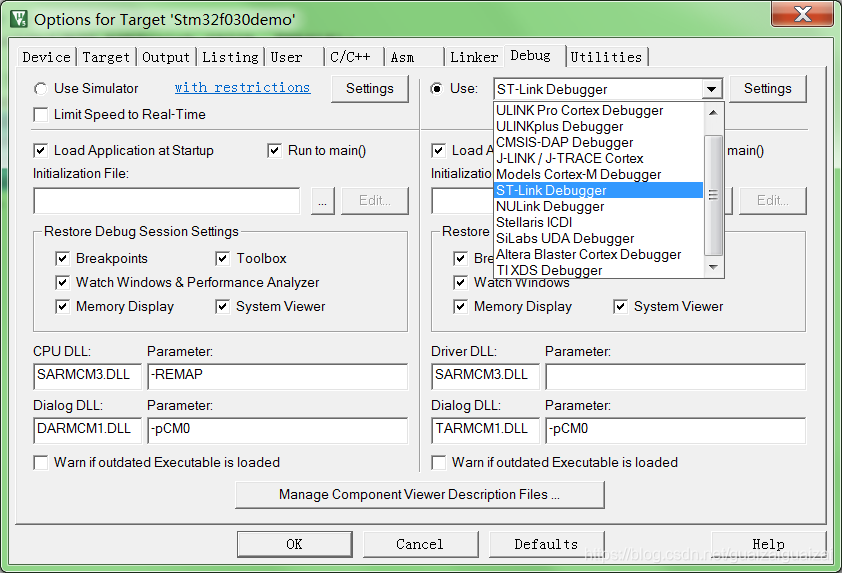Confirm with the OK button
This screenshot has height=573, width=842.
pyautogui.click(x=294, y=544)
